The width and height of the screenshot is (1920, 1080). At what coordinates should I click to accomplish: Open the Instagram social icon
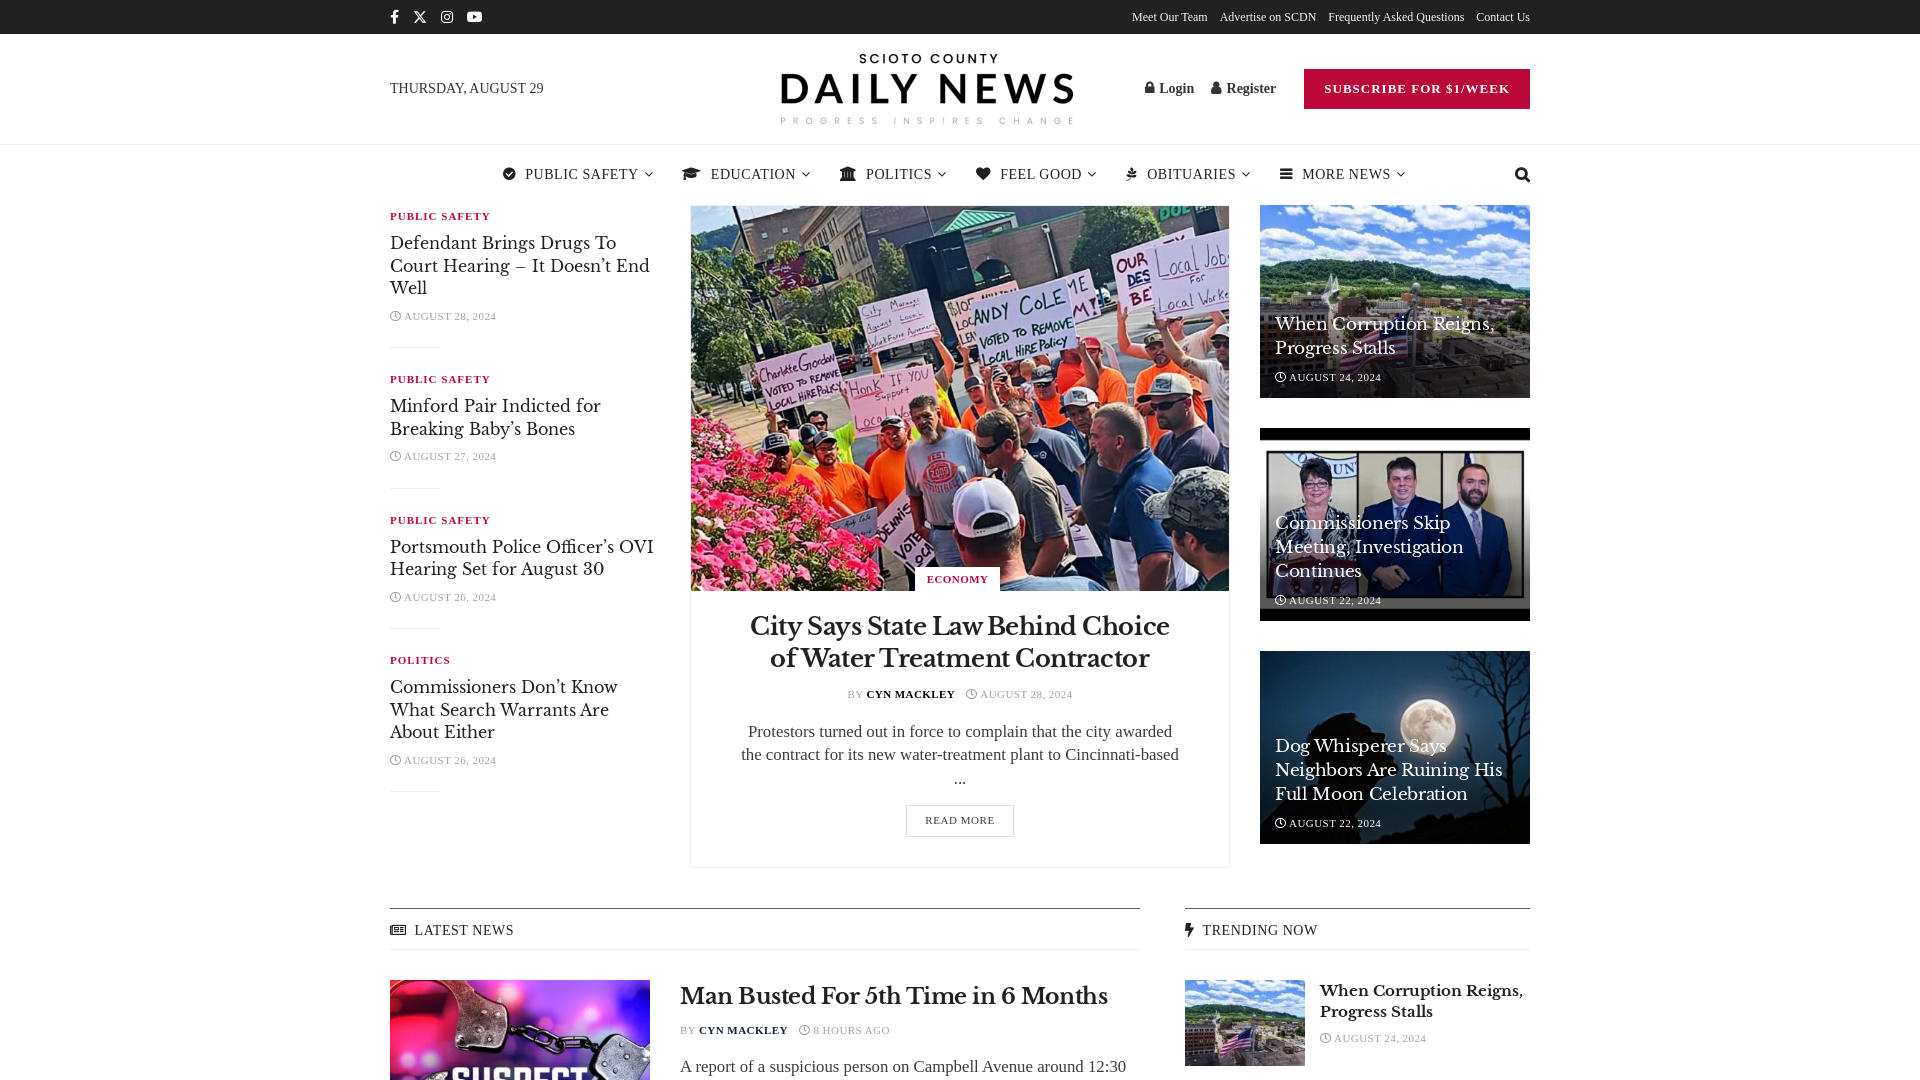(x=447, y=17)
